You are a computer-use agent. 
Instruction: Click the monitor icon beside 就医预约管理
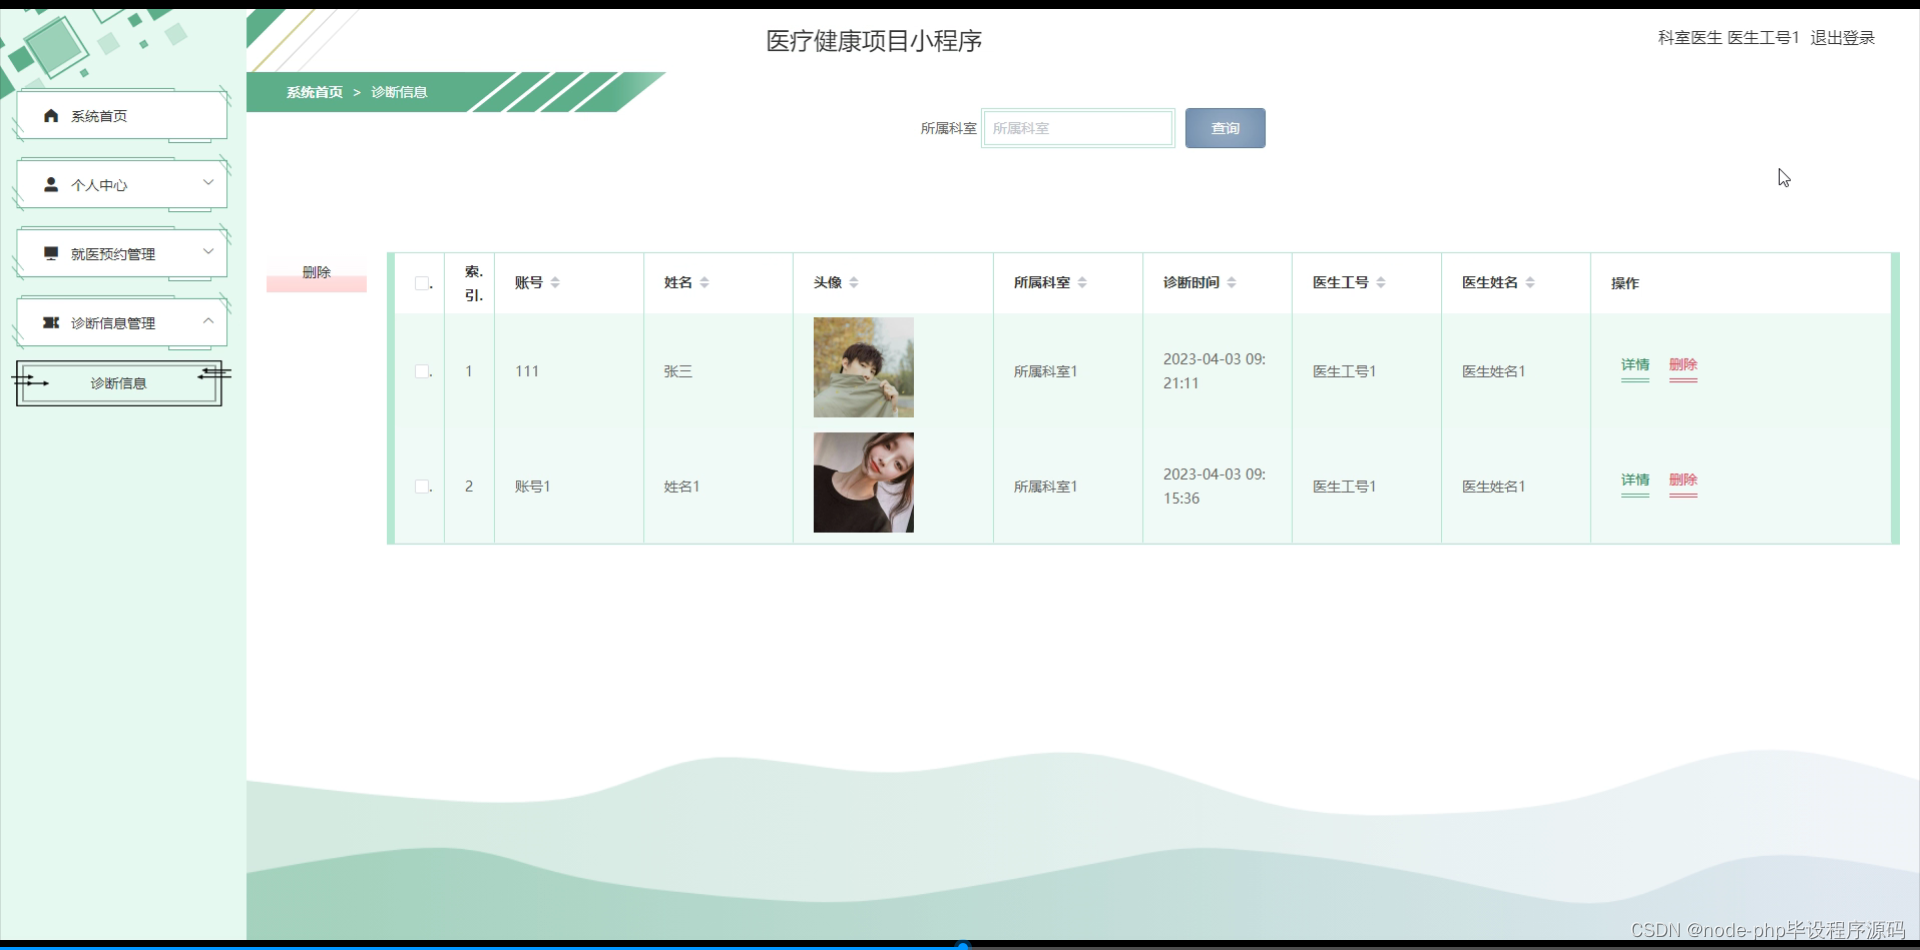coord(51,252)
